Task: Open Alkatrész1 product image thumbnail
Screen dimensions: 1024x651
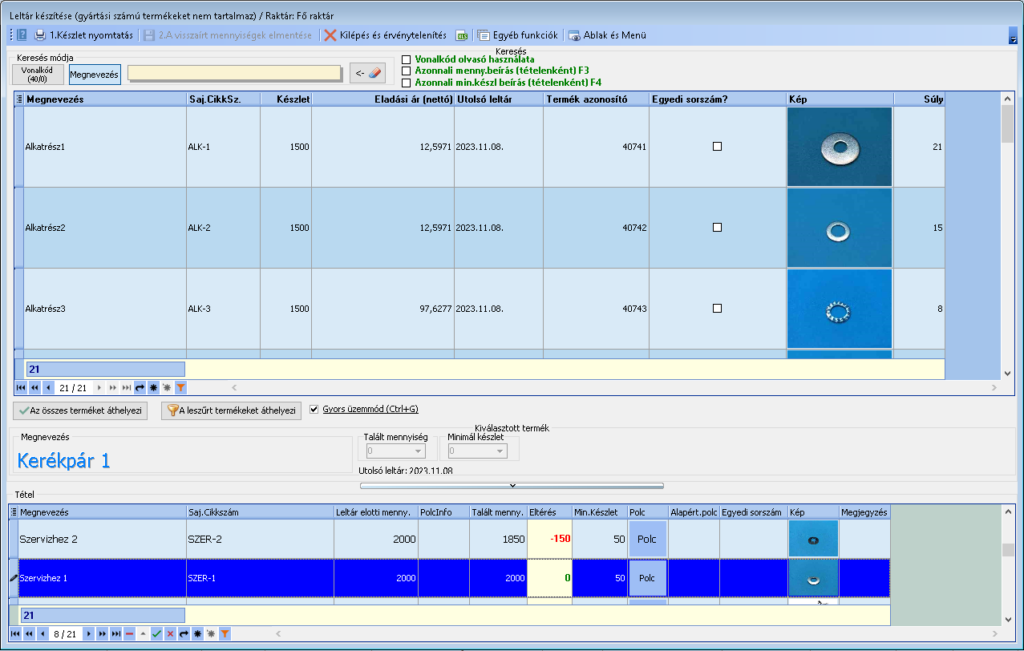Action: pyautogui.click(x=839, y=147)
